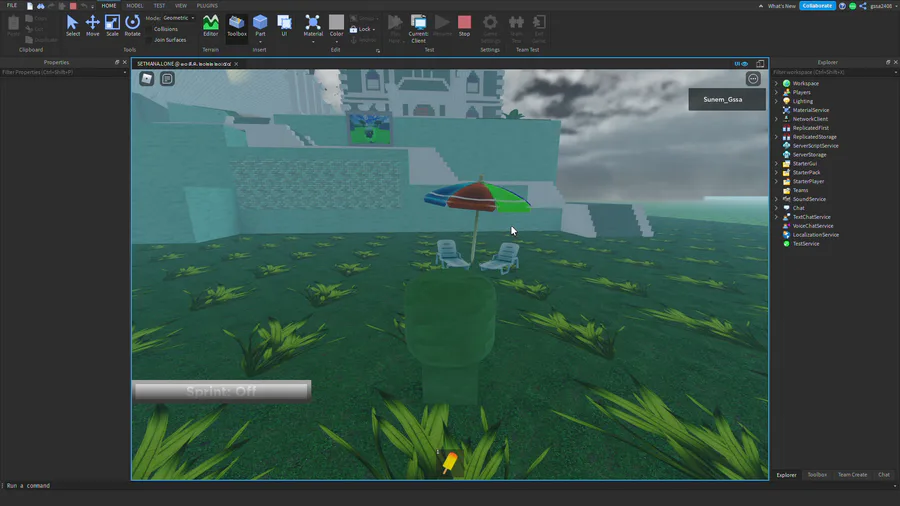
Task: Switch to the TEST ribbon tab
Action: click(x=159, y=5)
